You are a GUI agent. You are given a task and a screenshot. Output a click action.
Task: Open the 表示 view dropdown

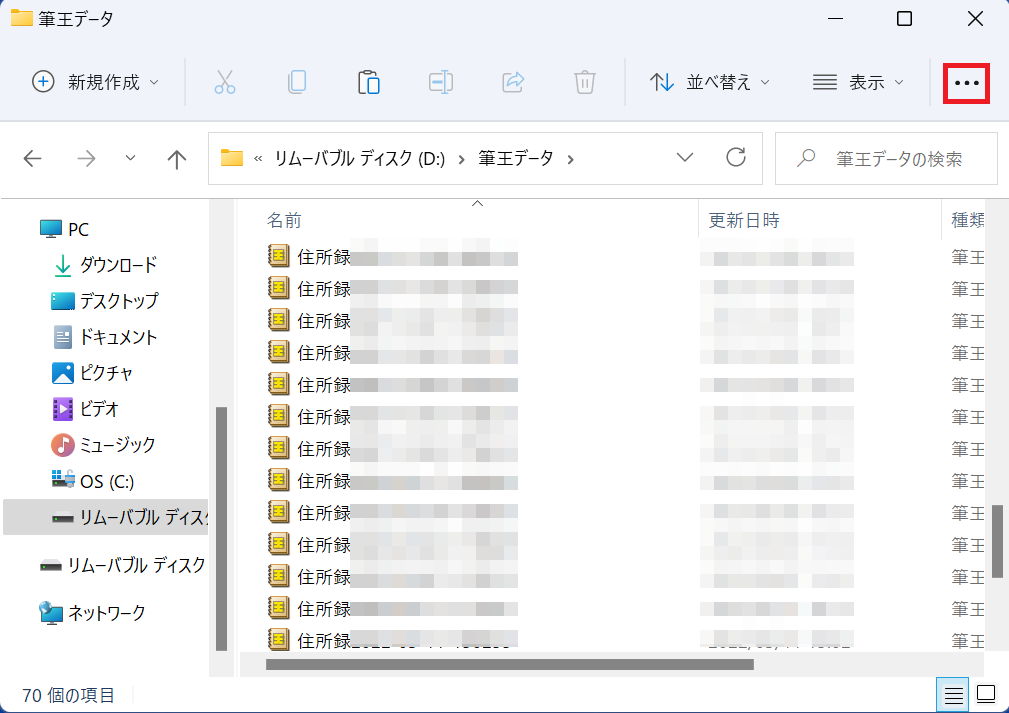(858, 82)
